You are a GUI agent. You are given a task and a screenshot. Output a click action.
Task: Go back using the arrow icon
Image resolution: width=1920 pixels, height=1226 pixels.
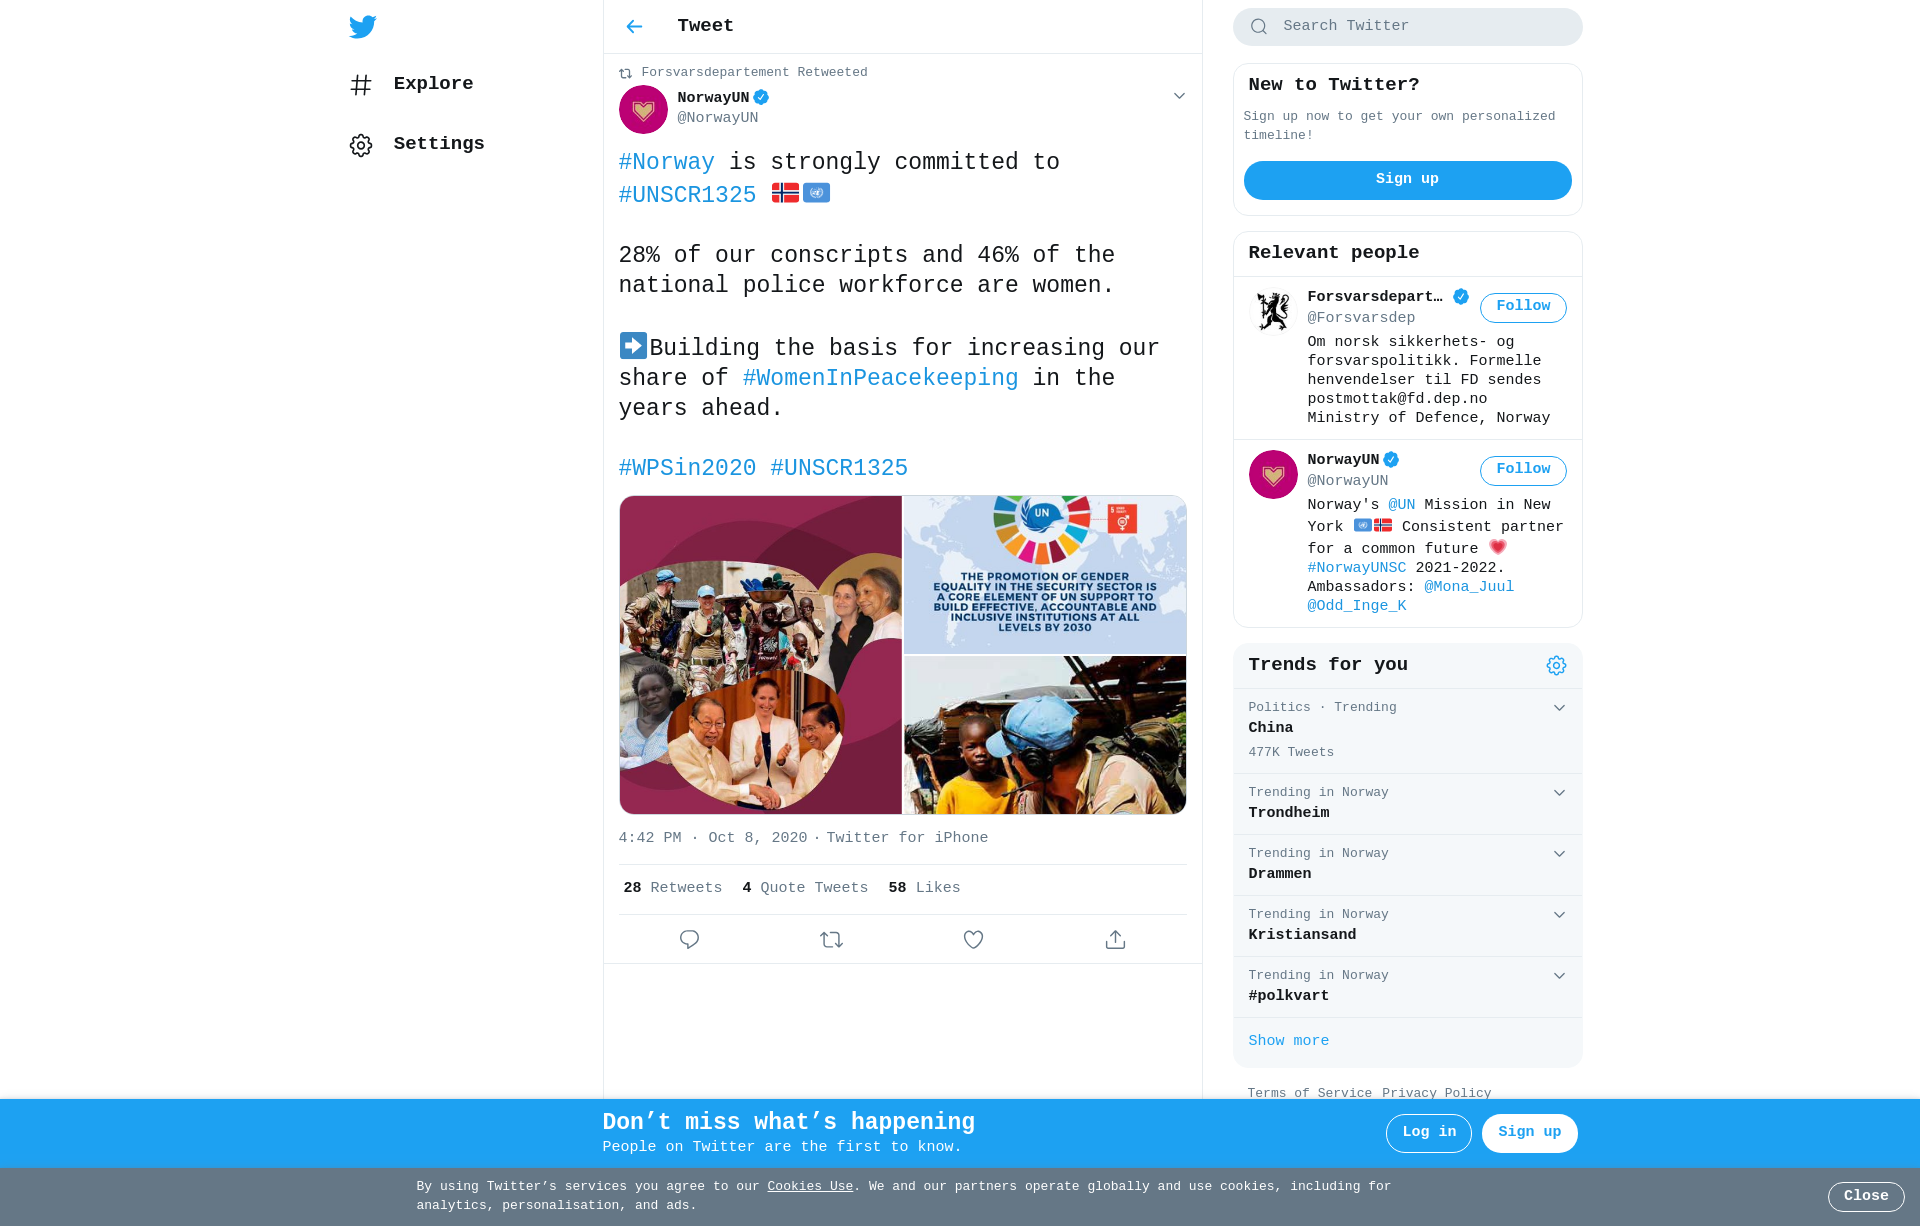pyautogui.click(x=634, y=27)
